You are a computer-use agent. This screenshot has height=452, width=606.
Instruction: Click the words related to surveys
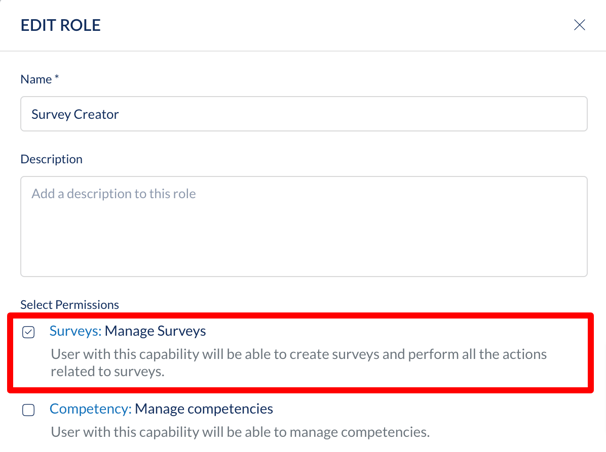(x=107, y=372)
